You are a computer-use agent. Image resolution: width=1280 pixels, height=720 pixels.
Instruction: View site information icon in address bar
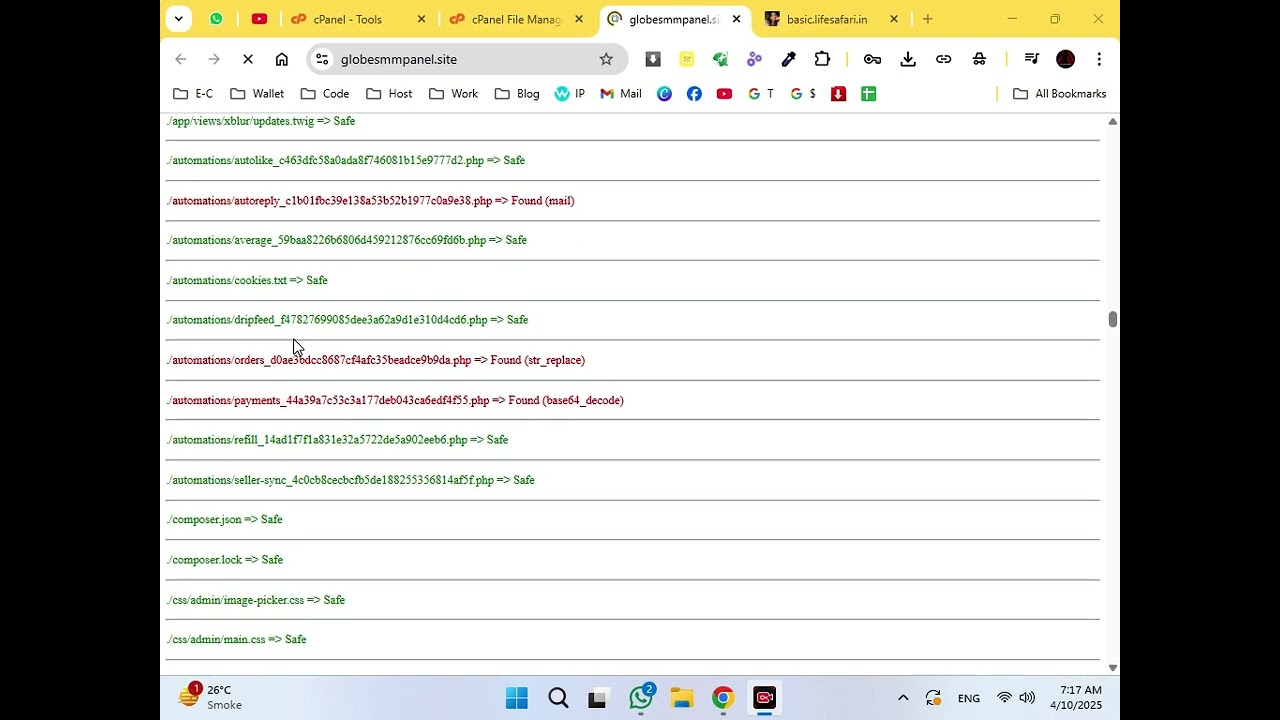coord(322,59)
